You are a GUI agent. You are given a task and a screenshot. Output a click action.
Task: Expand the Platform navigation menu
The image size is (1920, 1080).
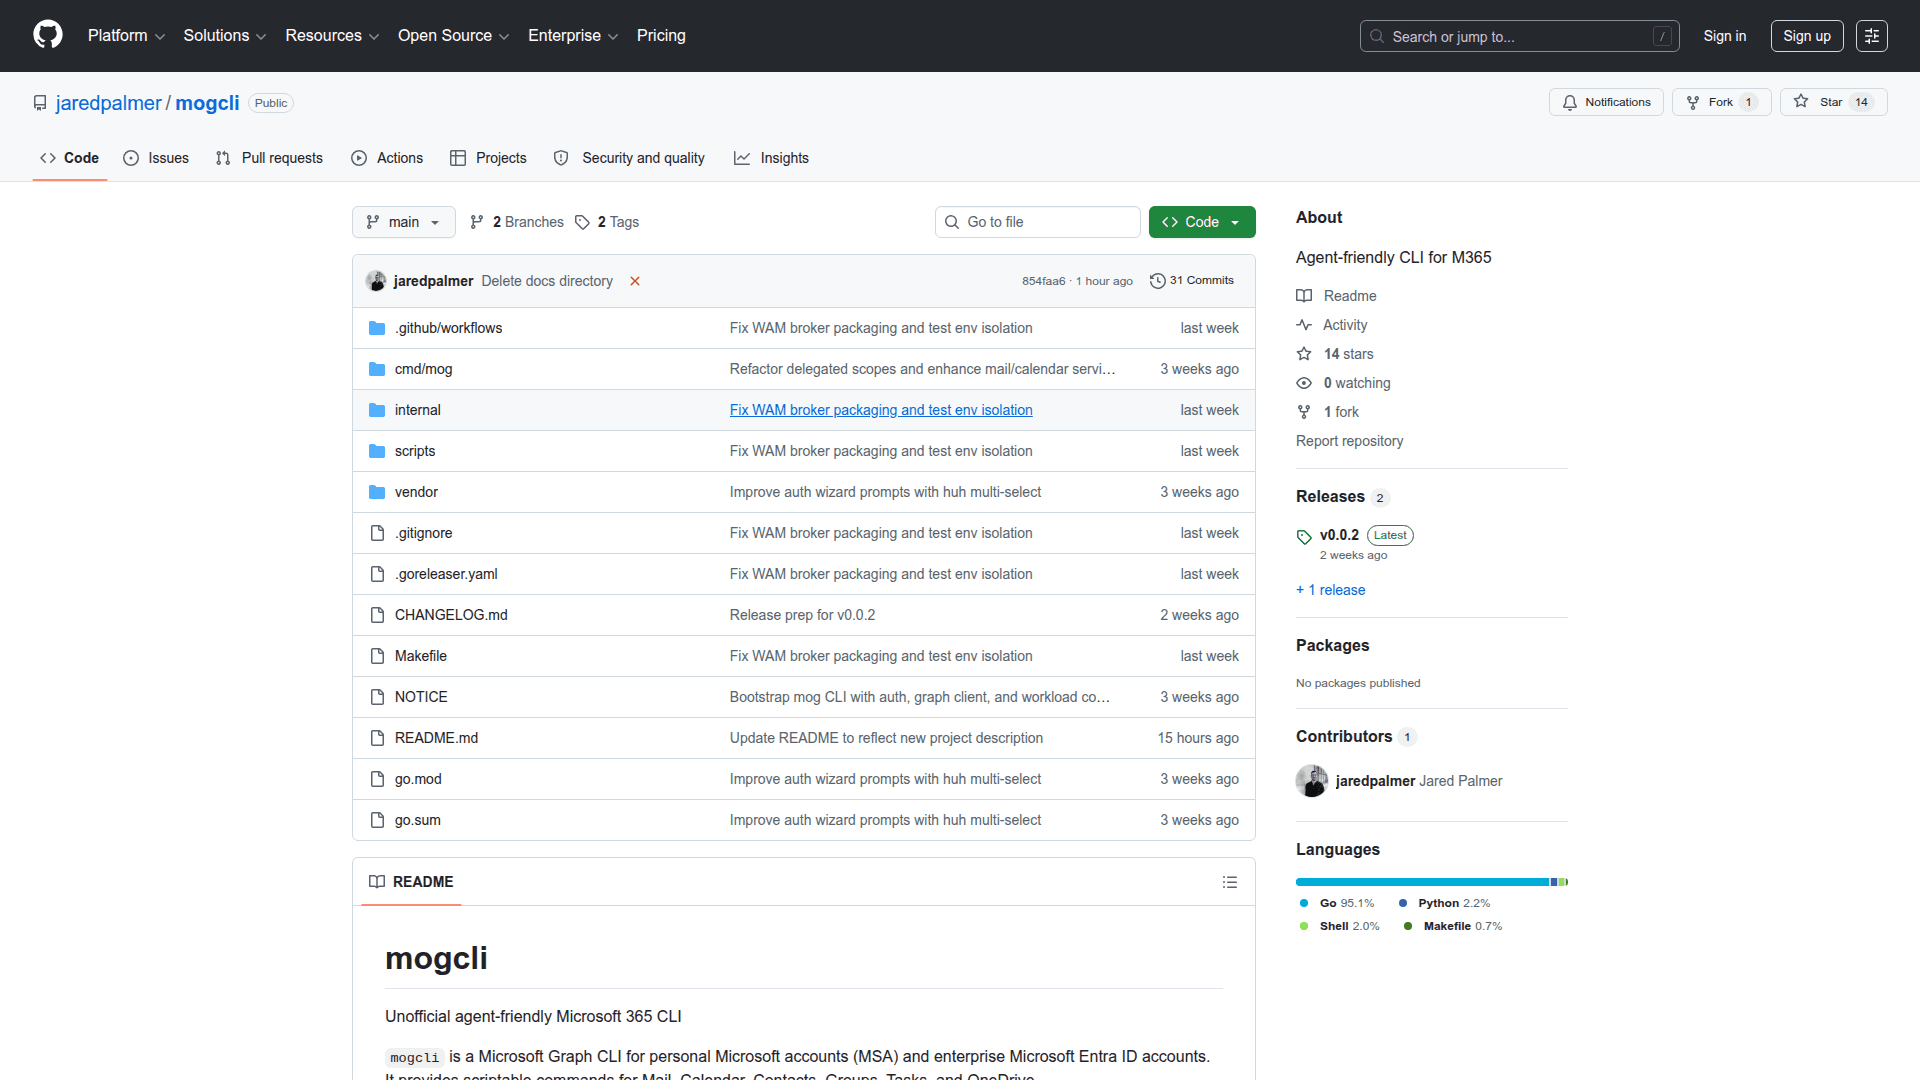126,36
